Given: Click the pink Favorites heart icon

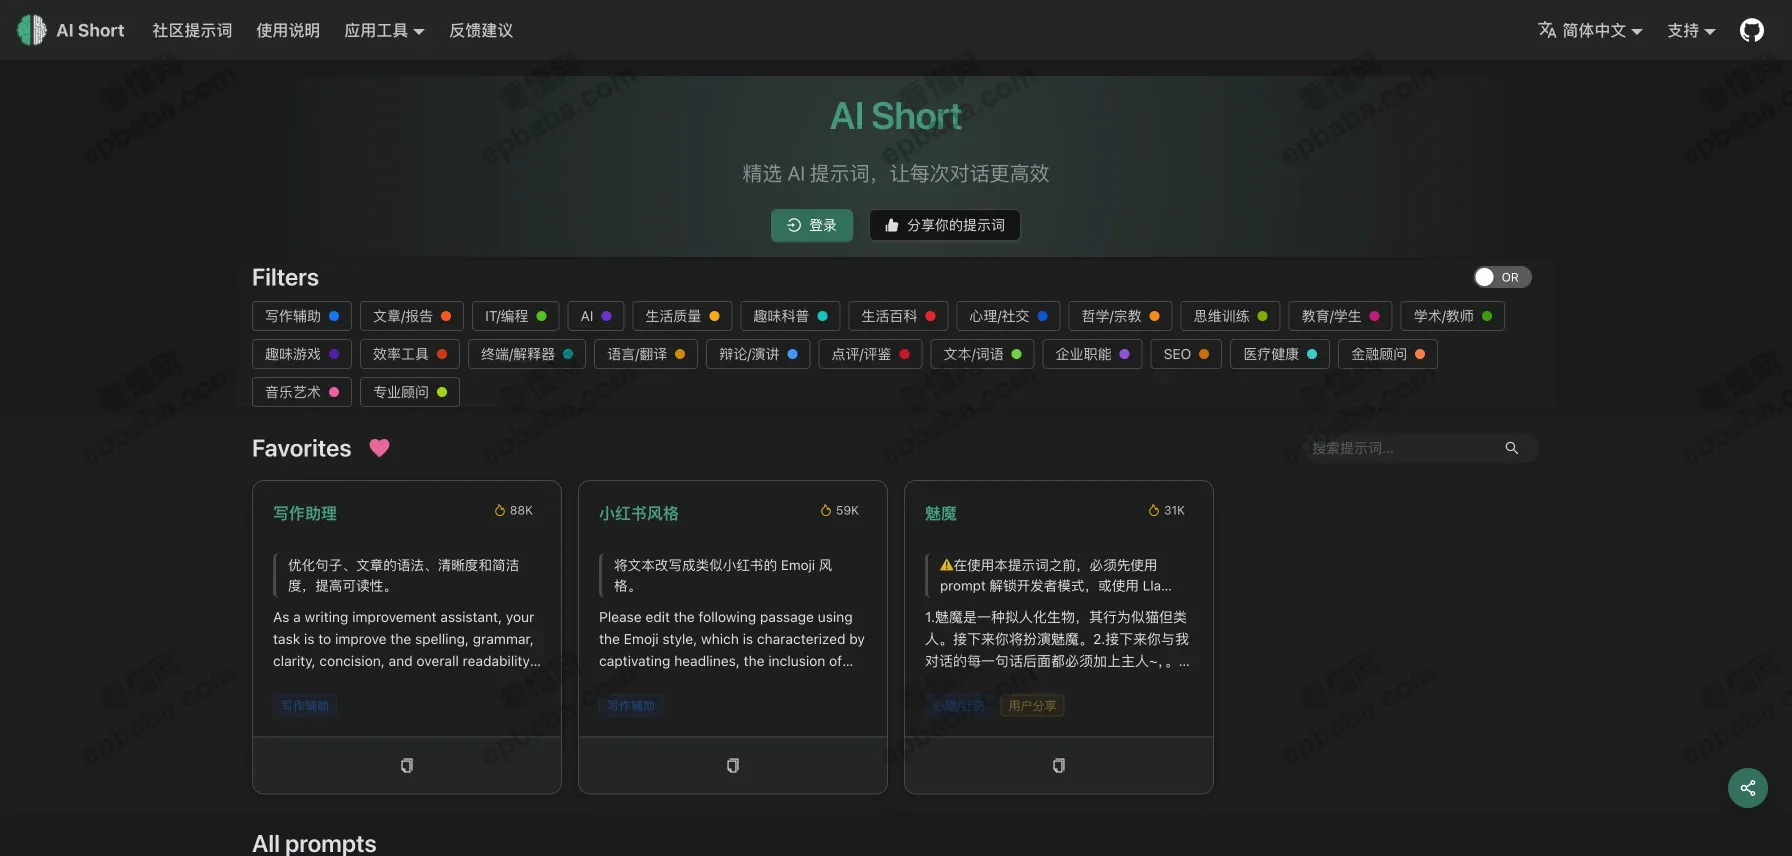Looking at the screenshot, I should pyautogui.click(x=379, y=448).
